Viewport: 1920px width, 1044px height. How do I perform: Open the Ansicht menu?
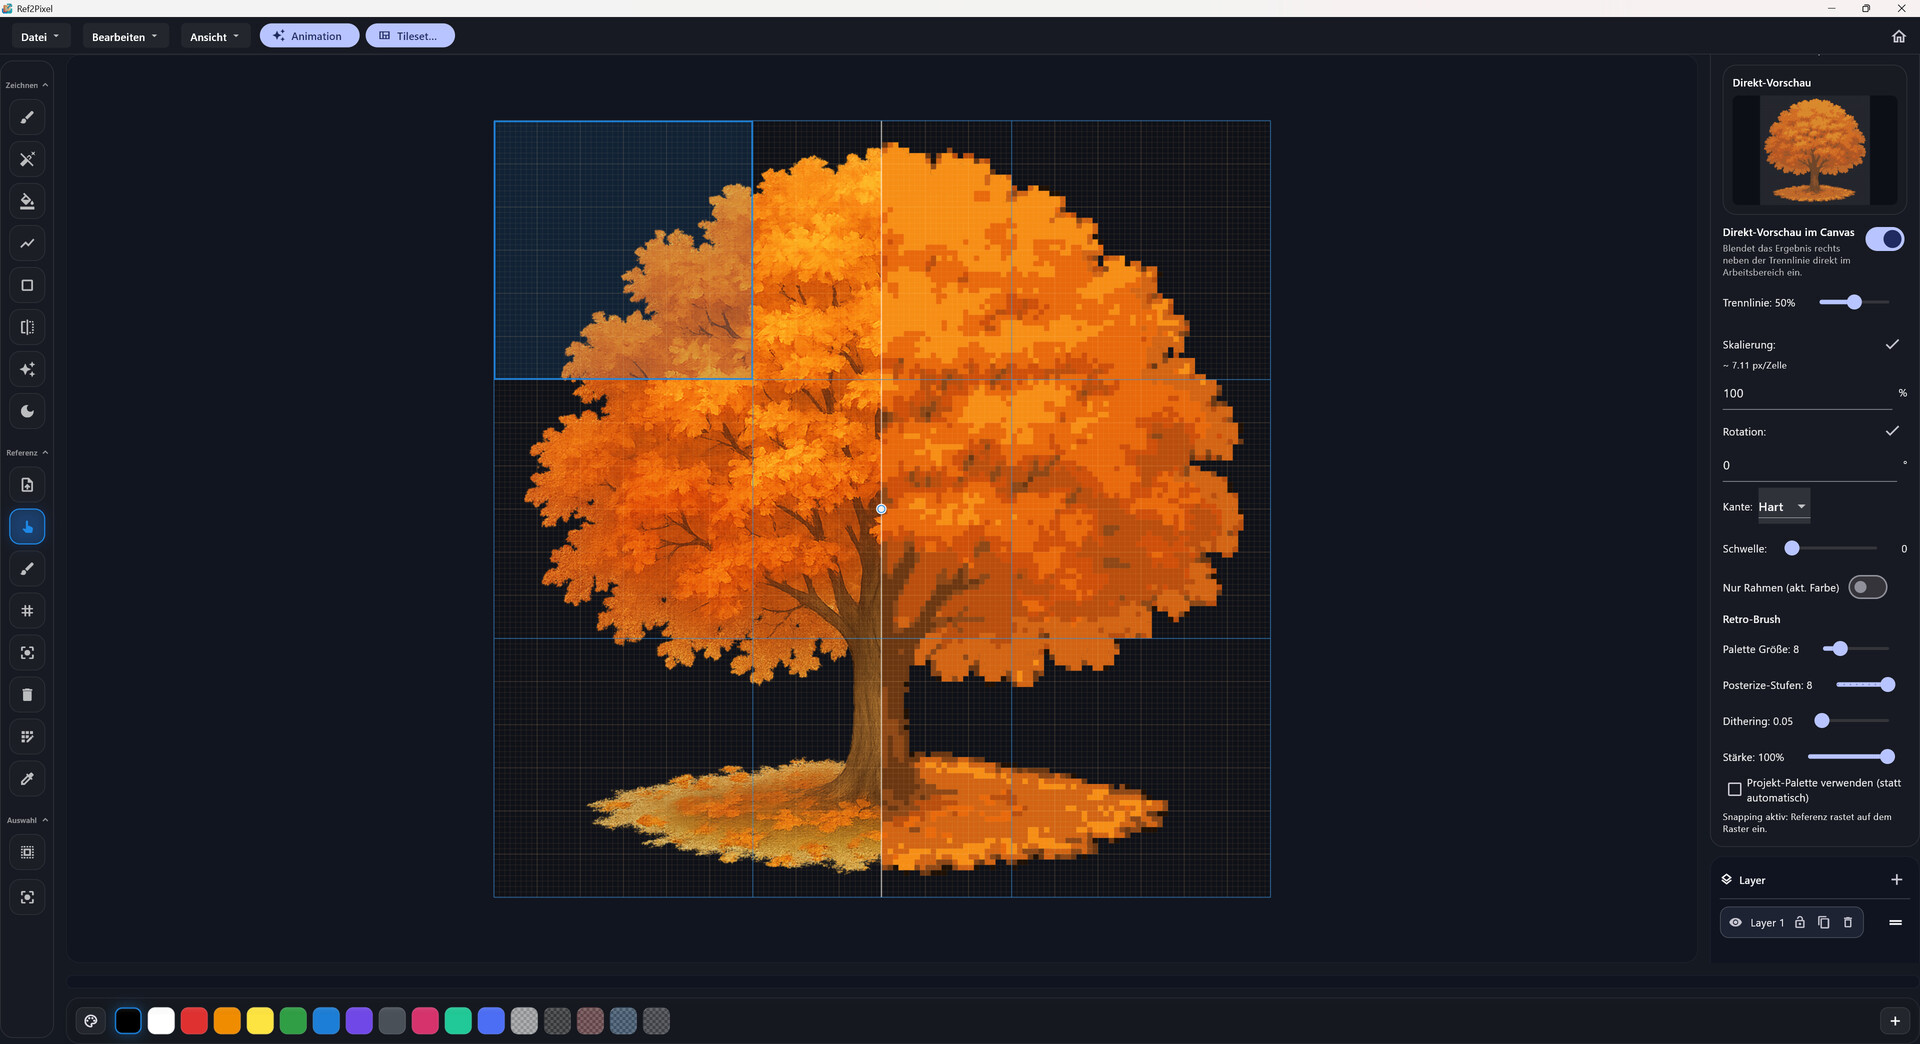click(213, 36)
